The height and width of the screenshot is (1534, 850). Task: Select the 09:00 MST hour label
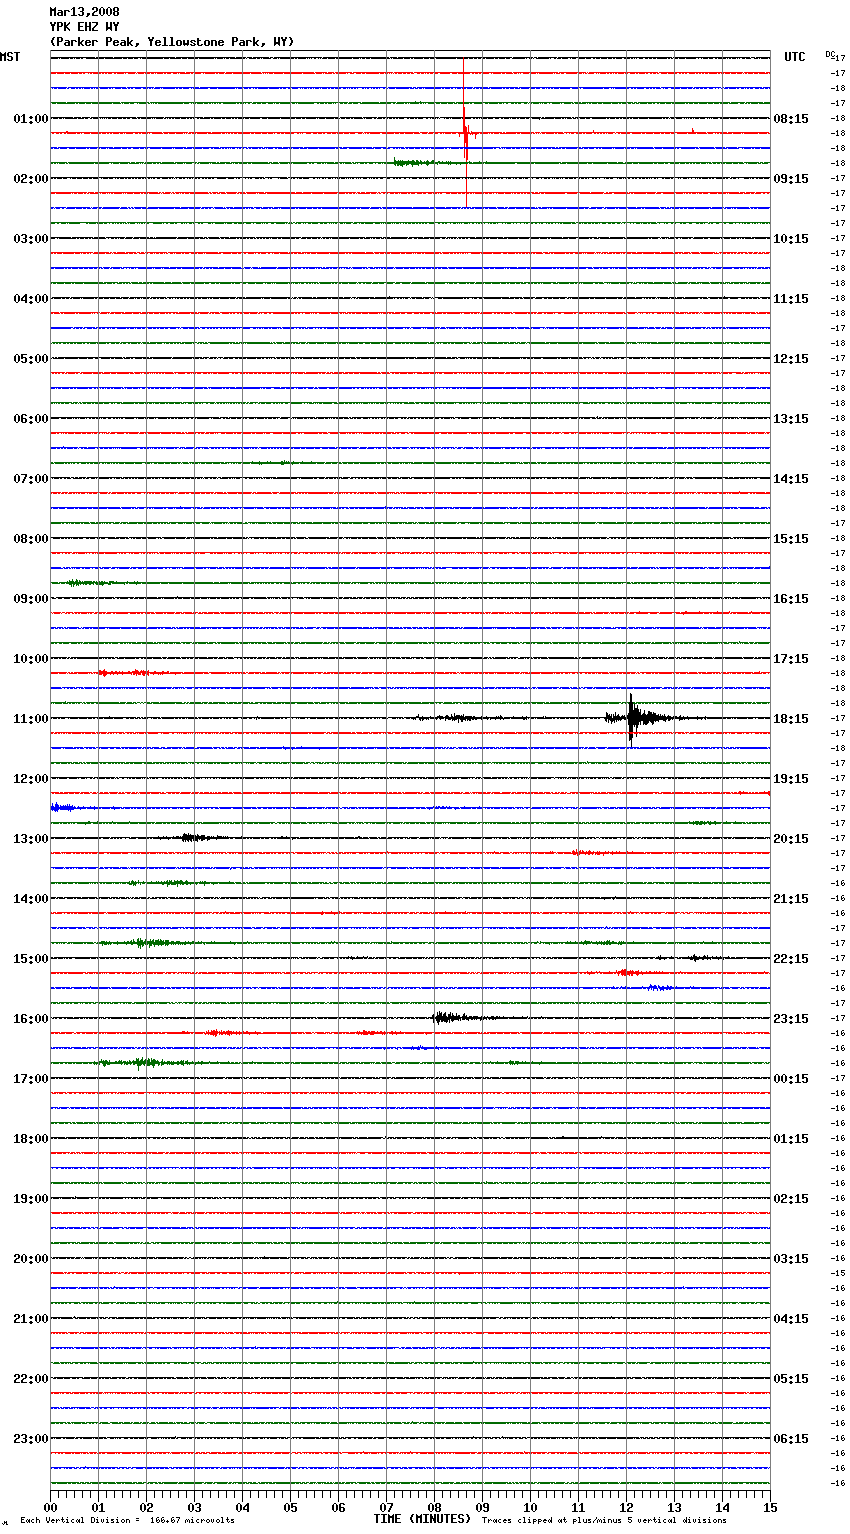(x=31, y=599)
